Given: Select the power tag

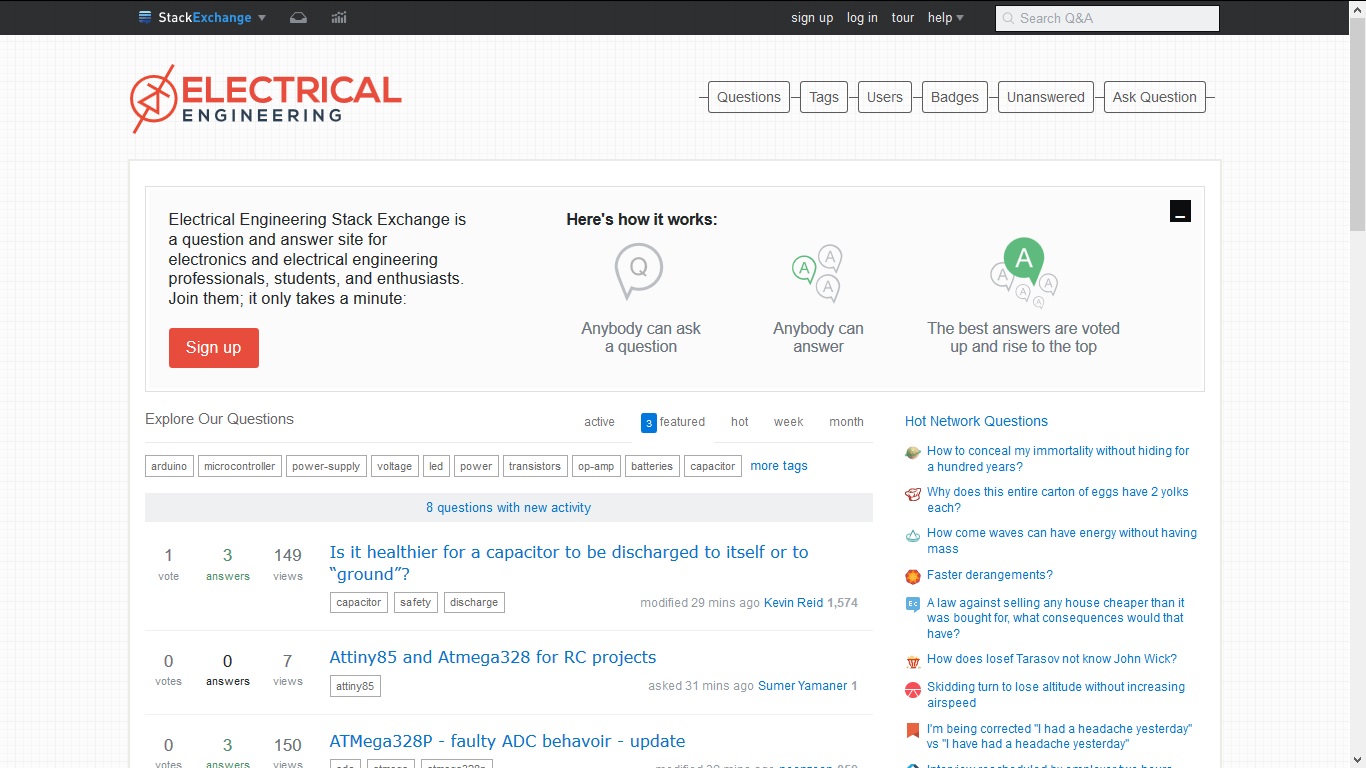Looking at the screenshot, I should pos(476,466).
